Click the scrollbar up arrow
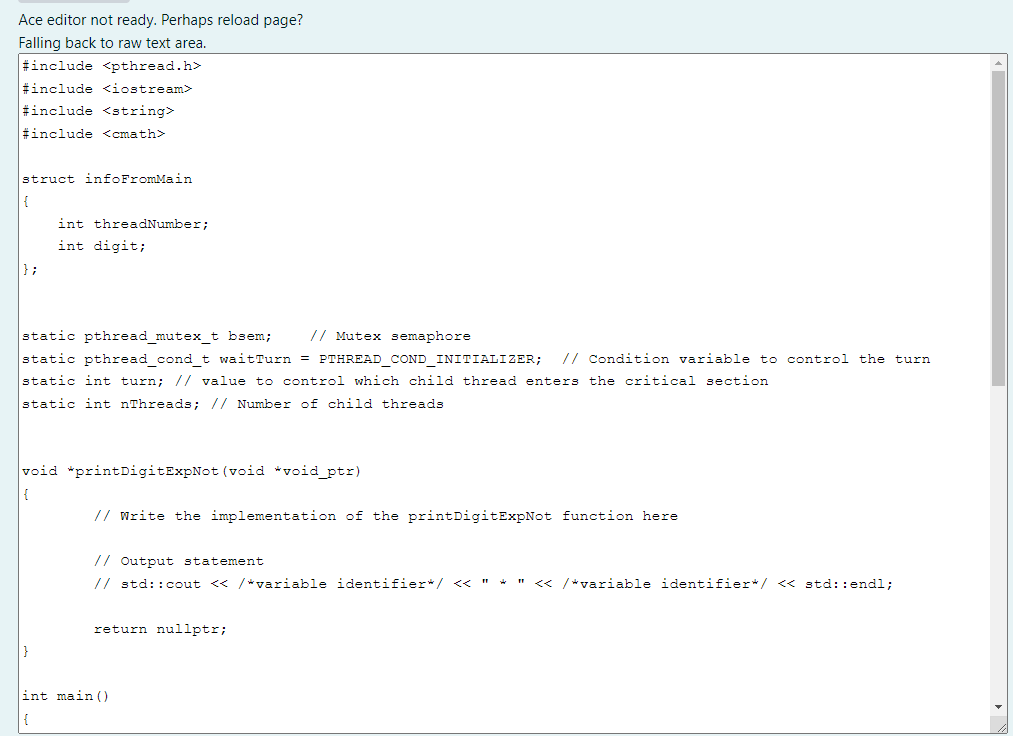Image resolution: width=1013 pixels, height=736 pixels. (998, 61)
